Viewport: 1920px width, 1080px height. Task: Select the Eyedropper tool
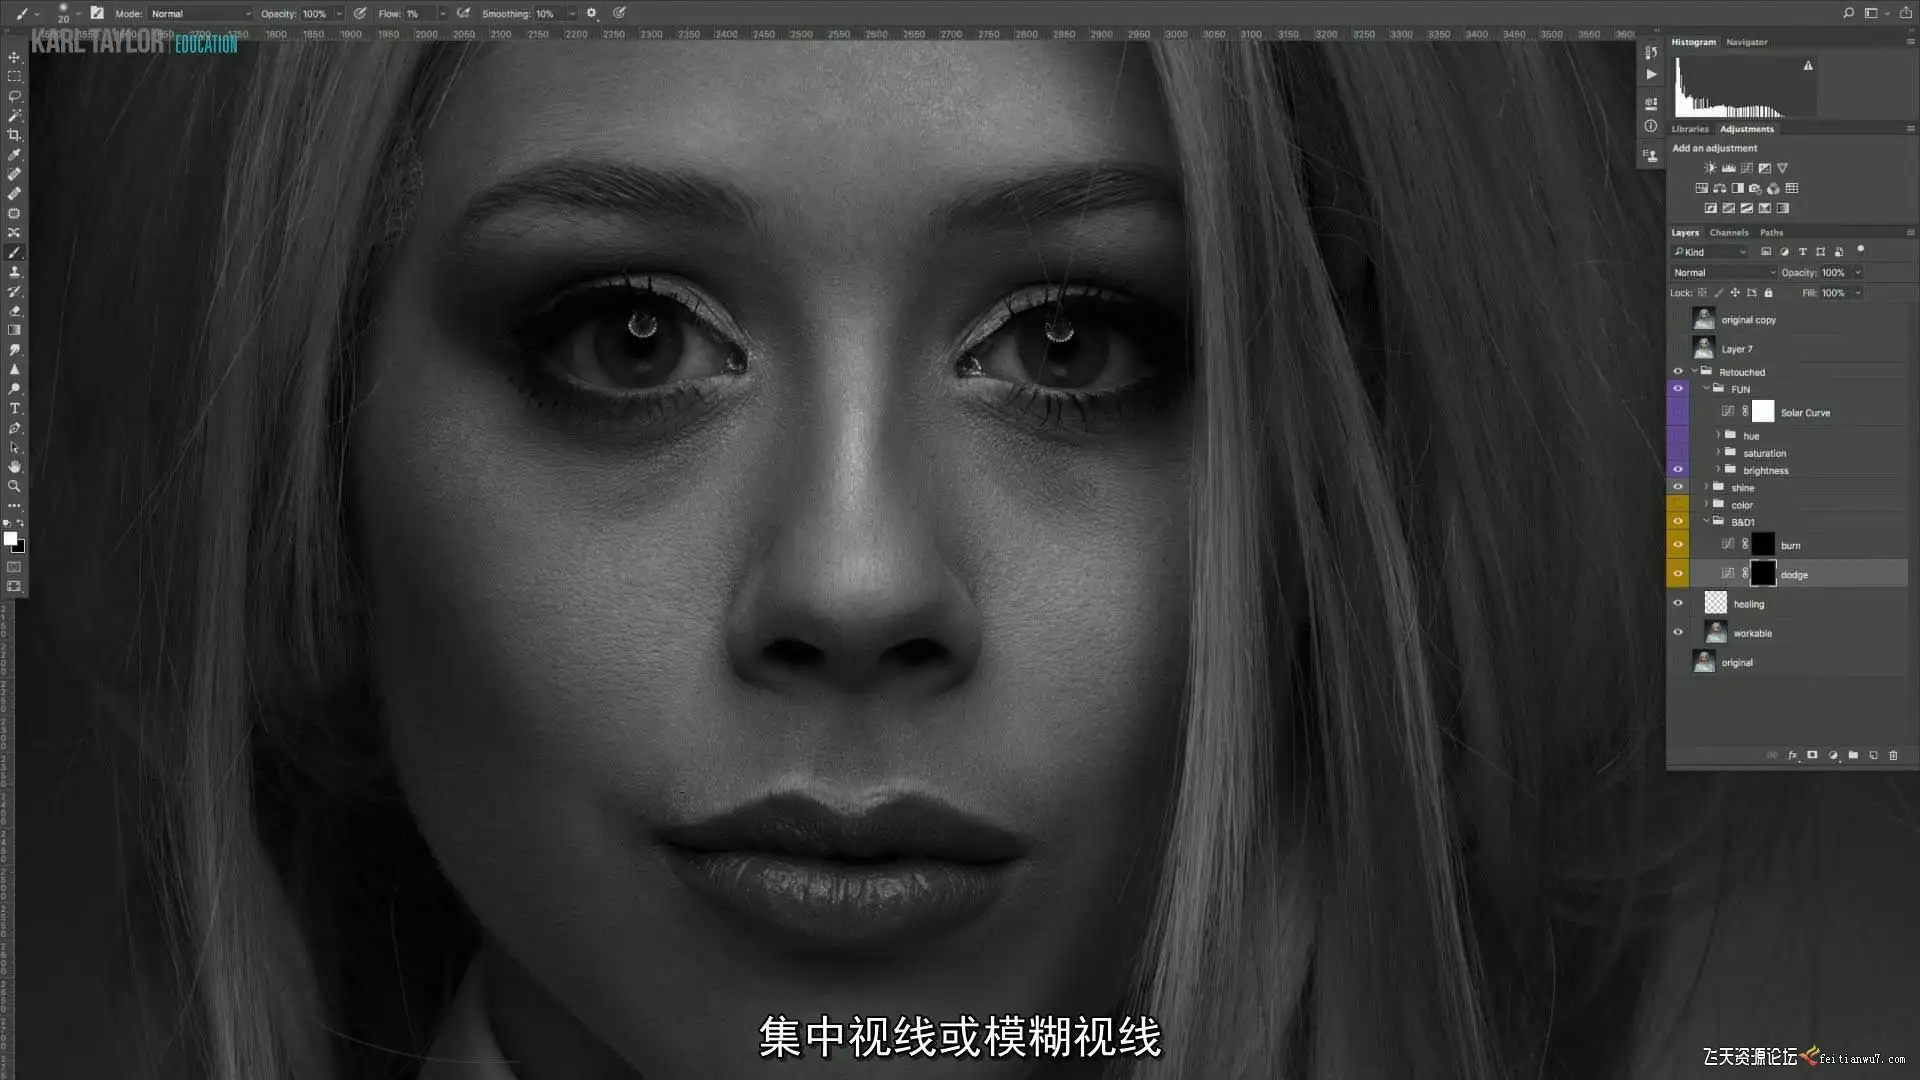[x=14, y=155]
